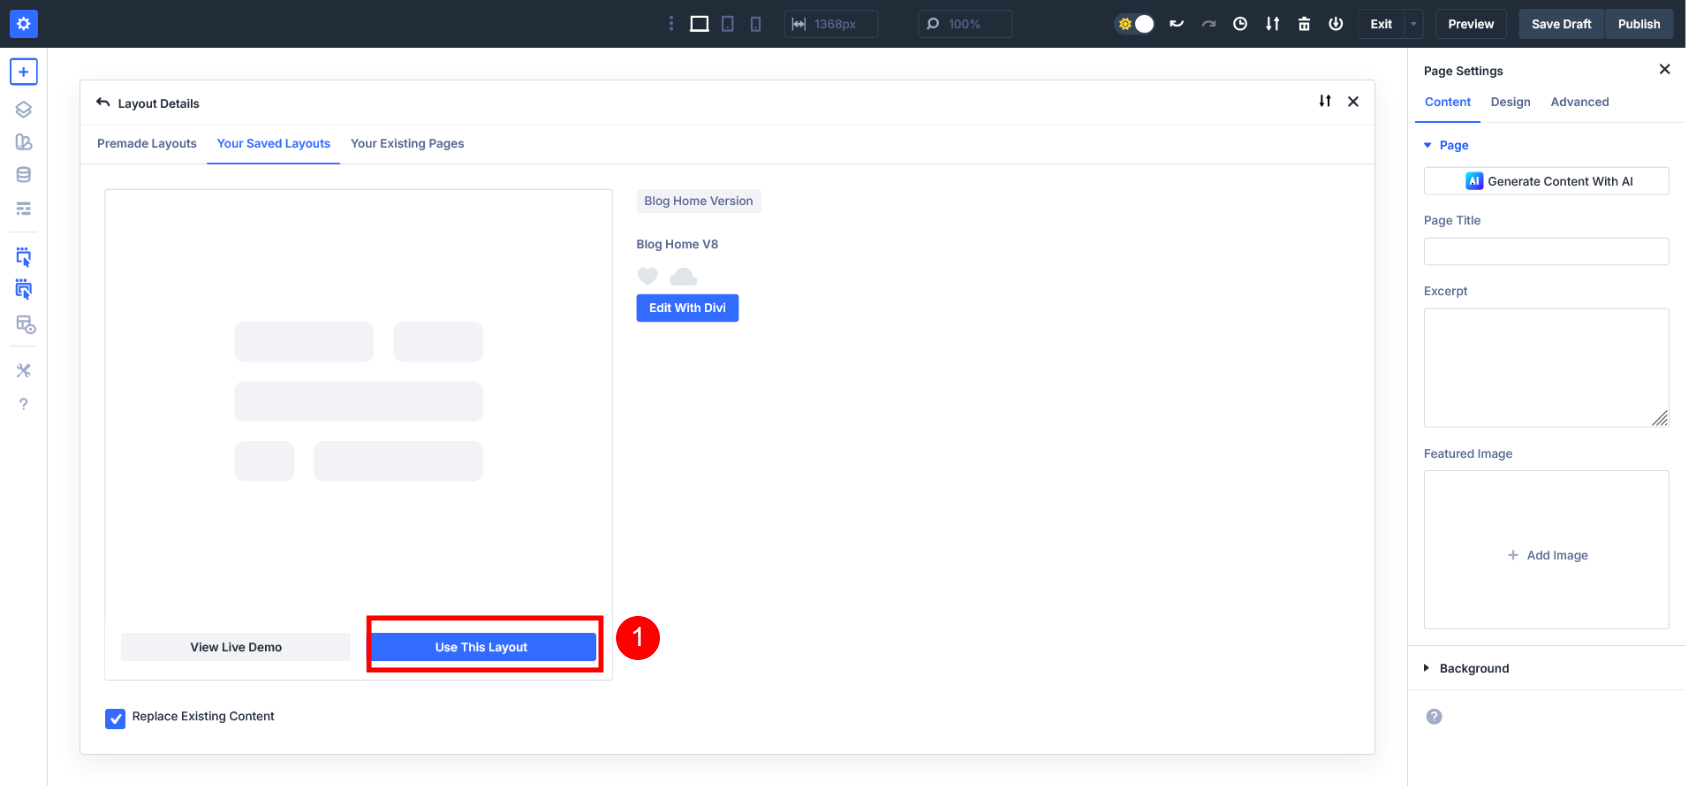This screenshot has height=791, width=1696.
Task: Open the crossed tools icon in left sidebar
Action: pos(23,371)
